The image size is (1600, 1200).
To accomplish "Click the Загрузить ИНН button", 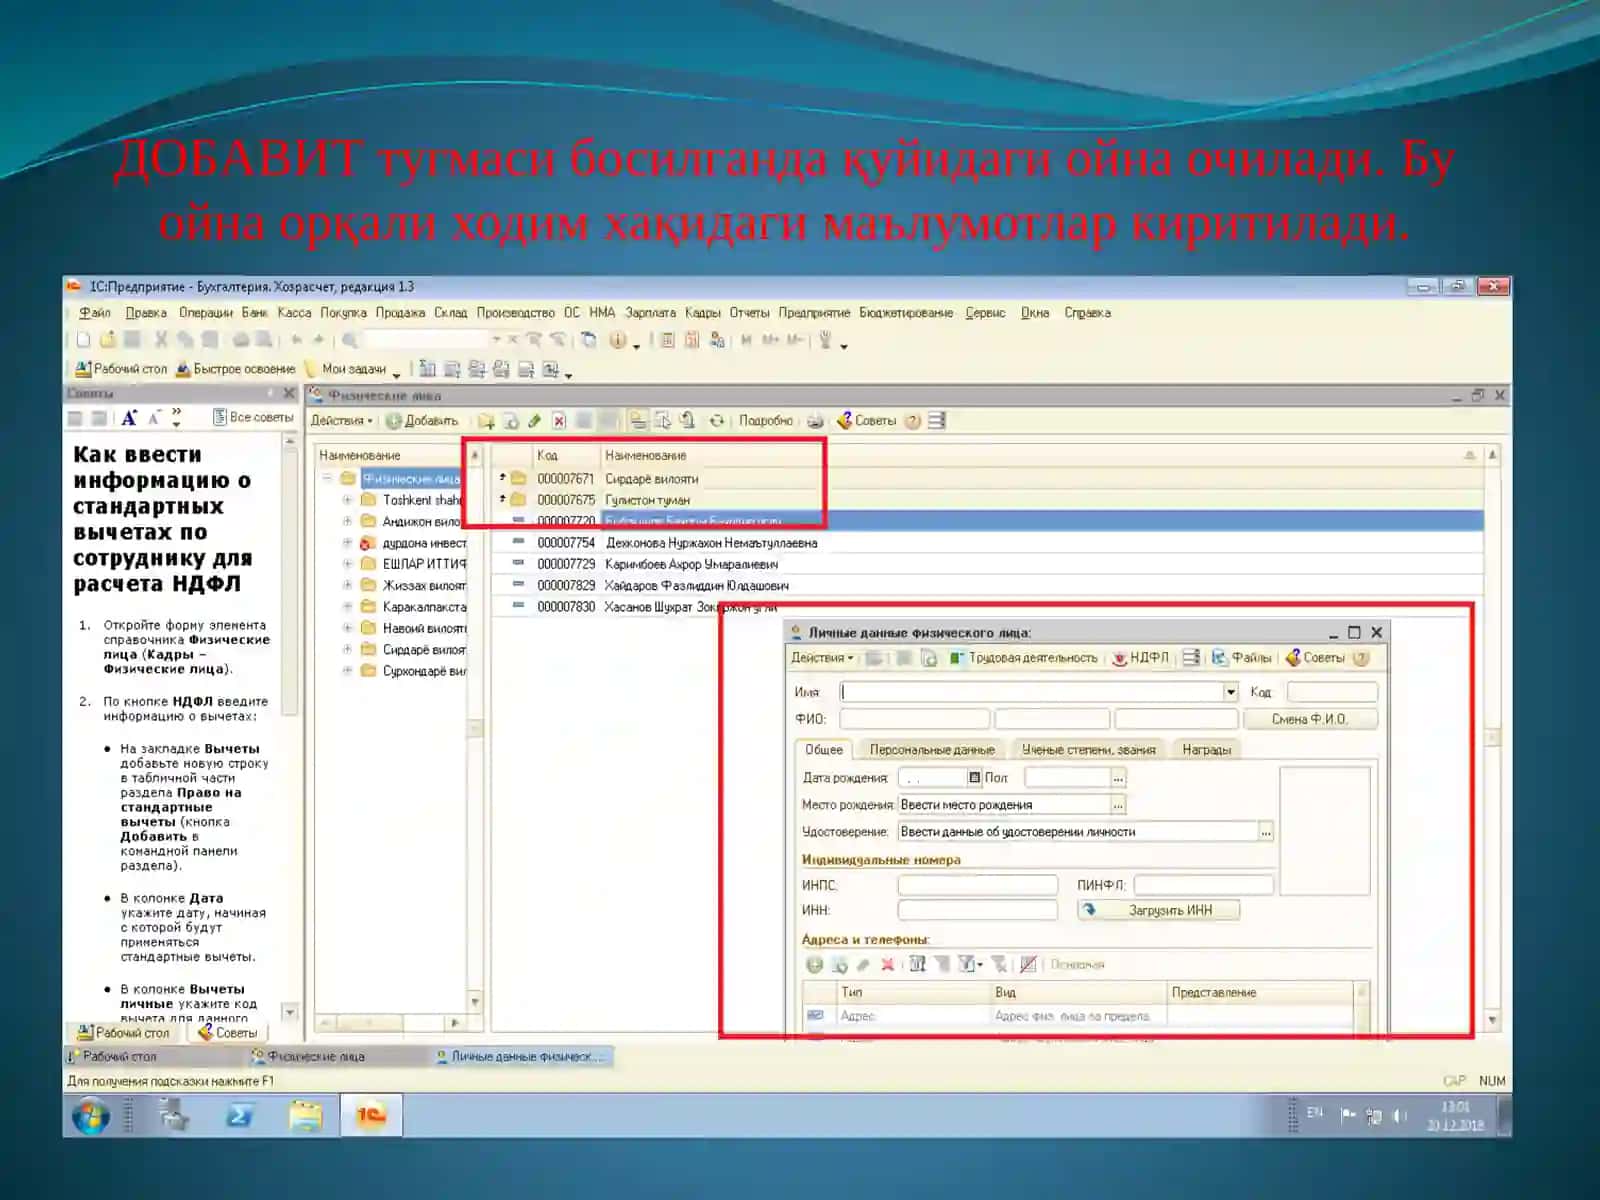I will (1159, 910).
